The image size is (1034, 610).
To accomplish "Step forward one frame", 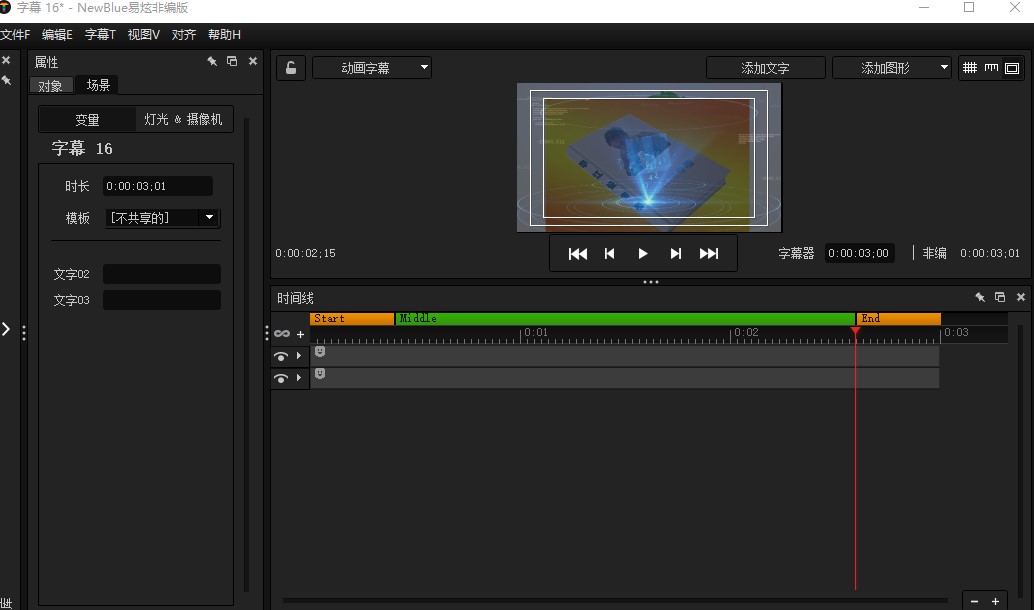I will coord(675,254).
